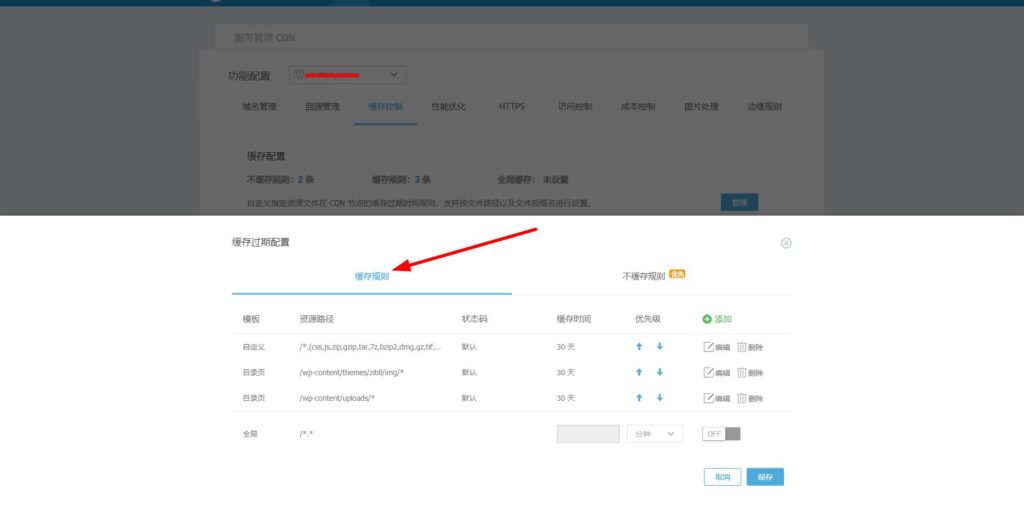Click the 全局 row label
This screenshot has width=1024, height=507.
250,434
